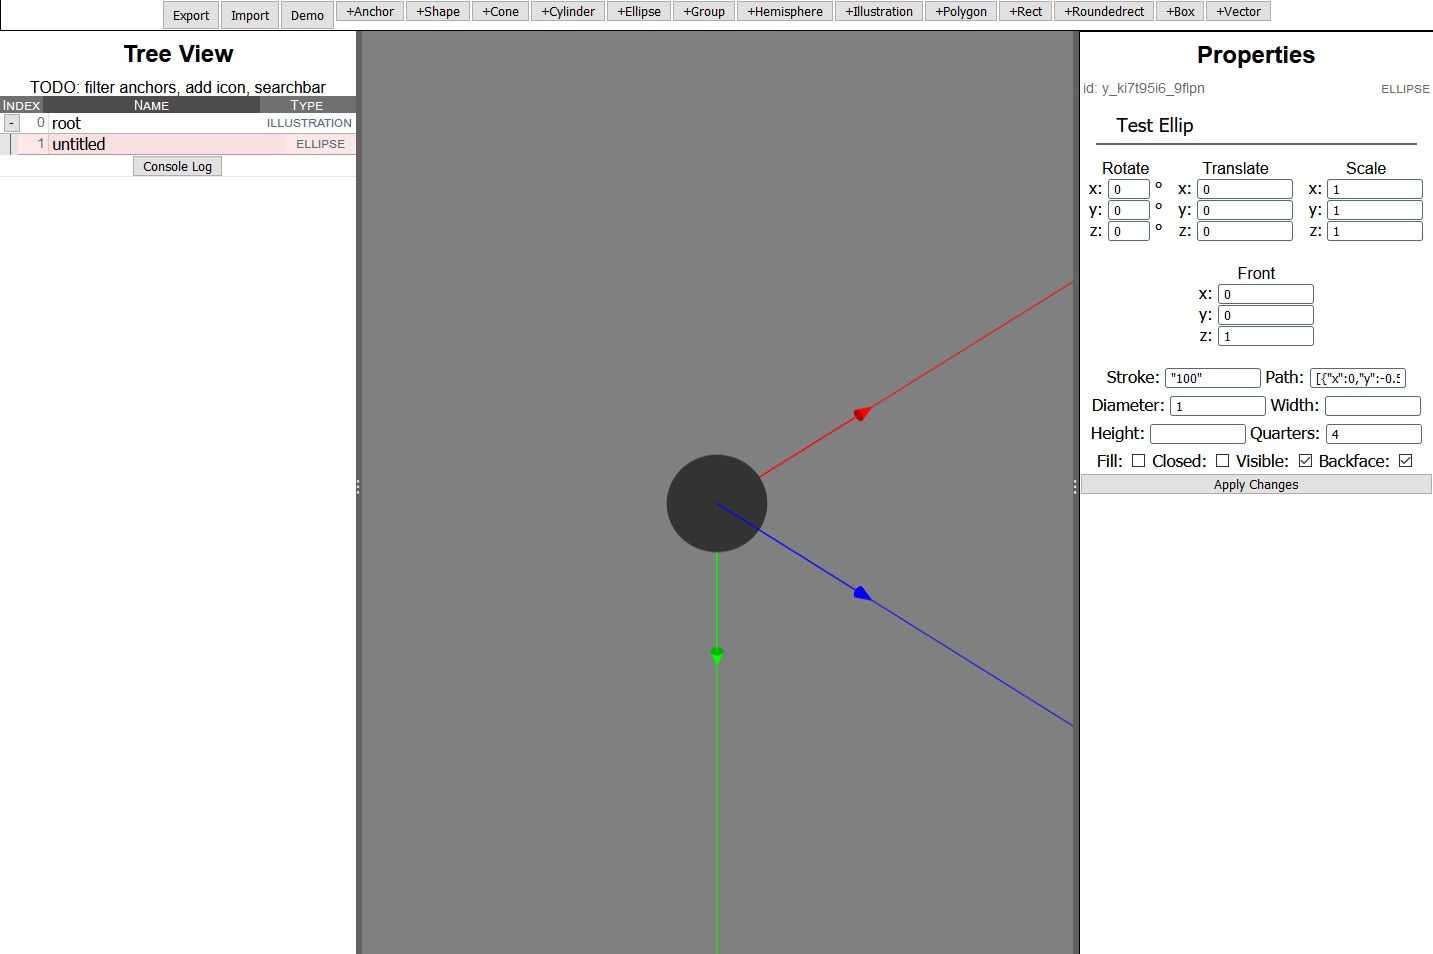
Task: Insert a Vector with the +Vector button
Action: tap(1238, 12)
